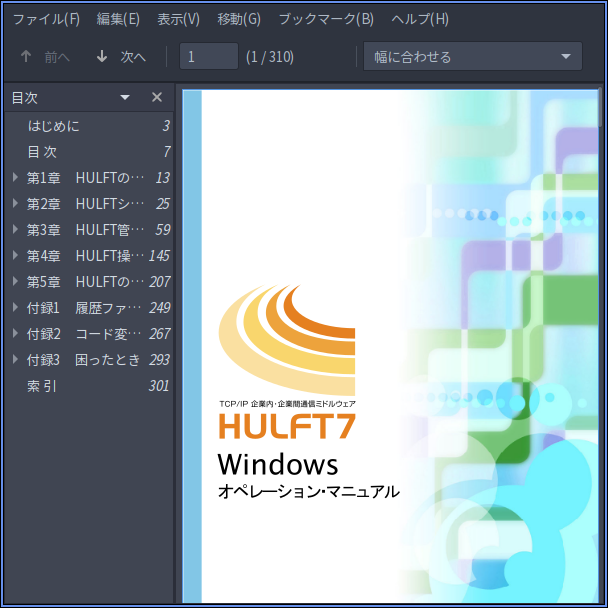Close the 目次 side pane
This screenshot has height=608, width=608.
pyautogui.click(x=157, y=97)
